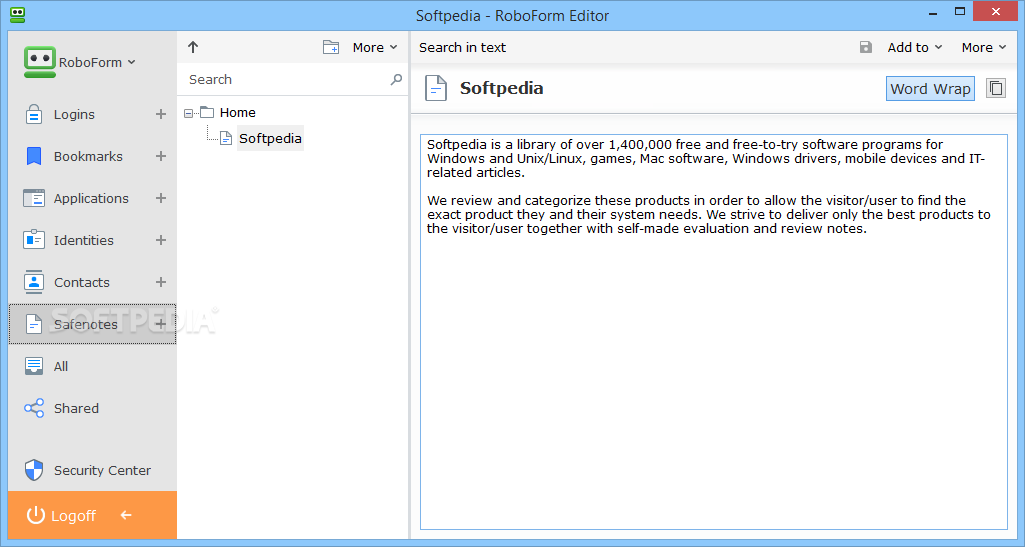Add a new login with plus
1025x547 pixels.
pos(161,114)
